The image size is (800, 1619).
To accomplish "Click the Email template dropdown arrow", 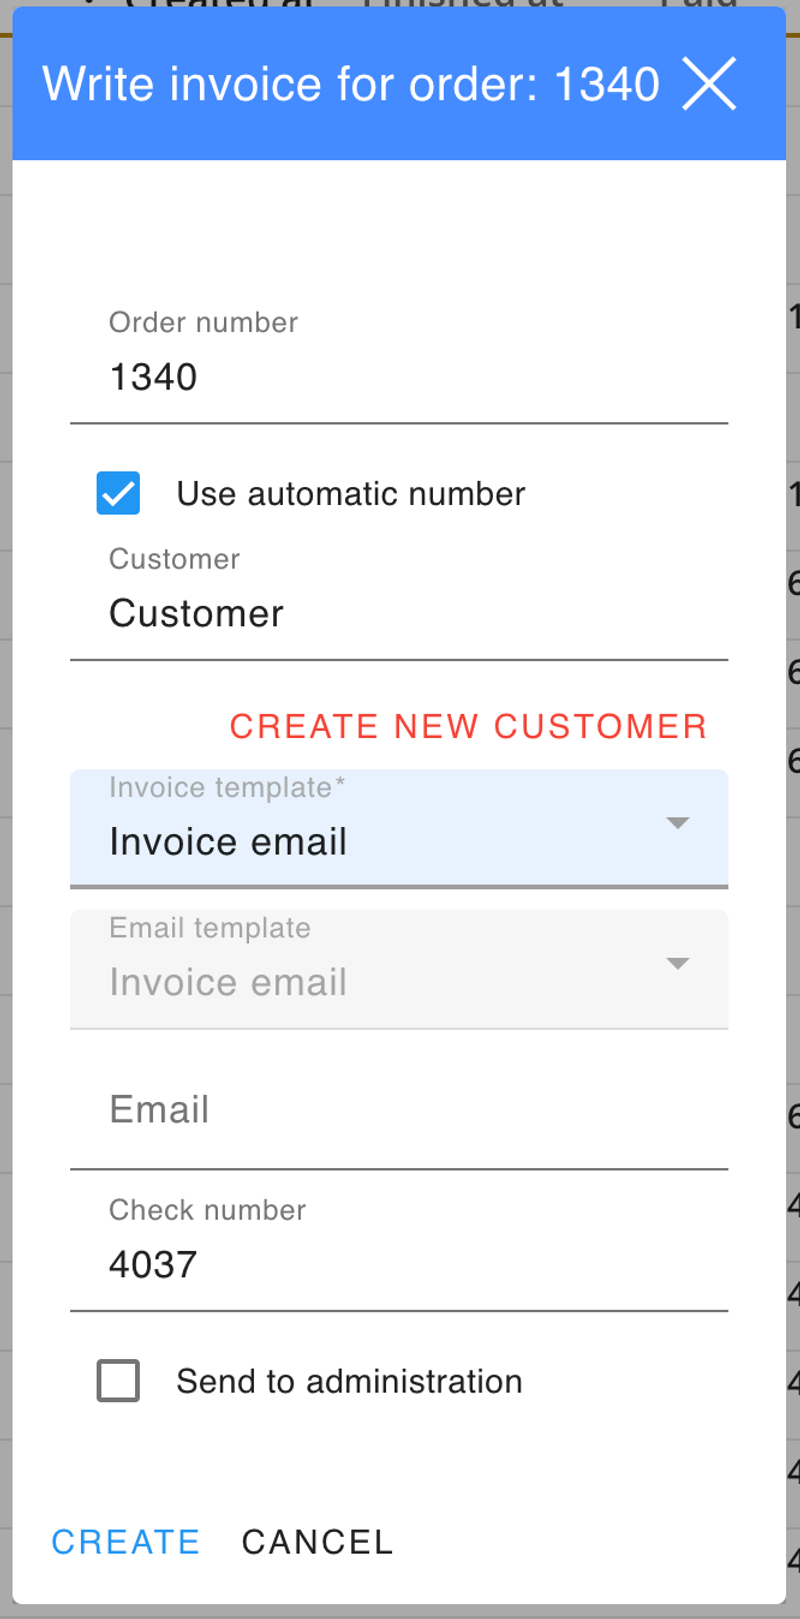I will coord(678,963).
